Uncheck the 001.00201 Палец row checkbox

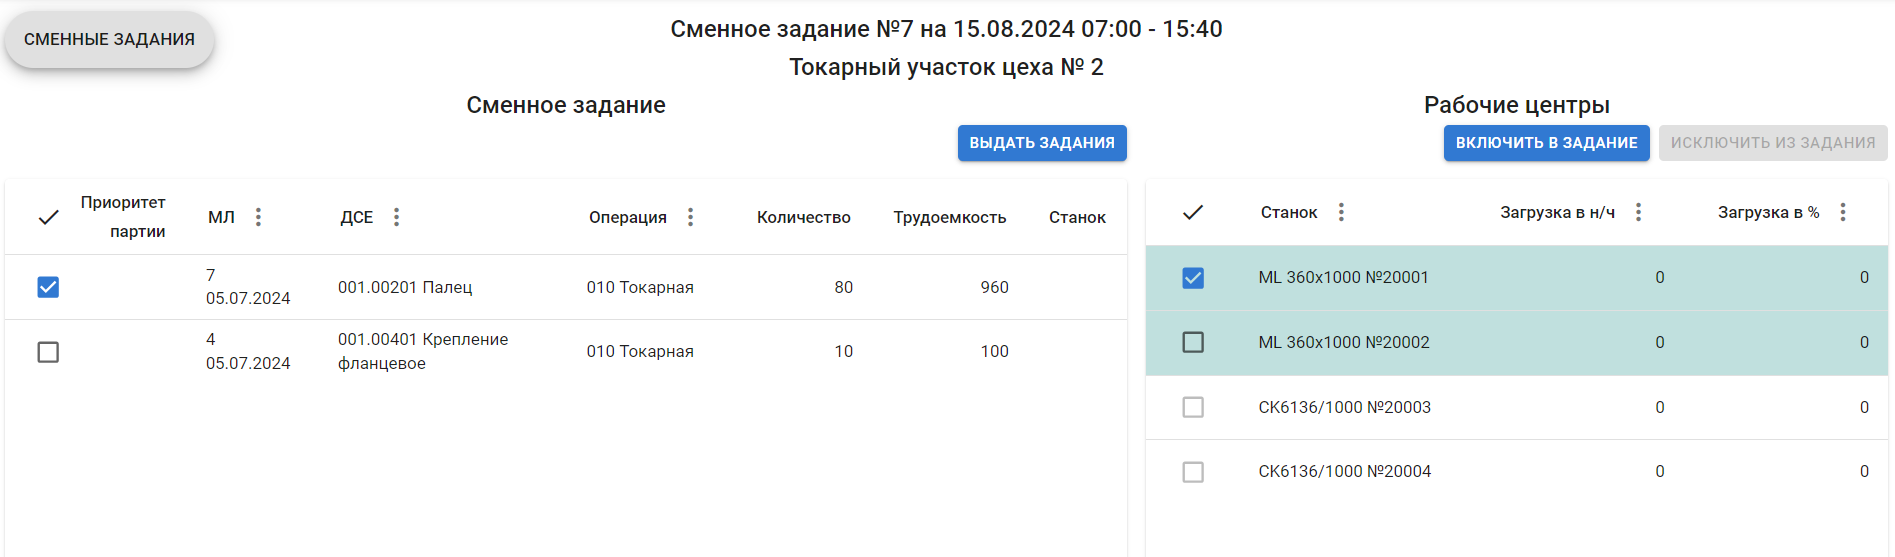pyautogui.click(x=48, y=287)
